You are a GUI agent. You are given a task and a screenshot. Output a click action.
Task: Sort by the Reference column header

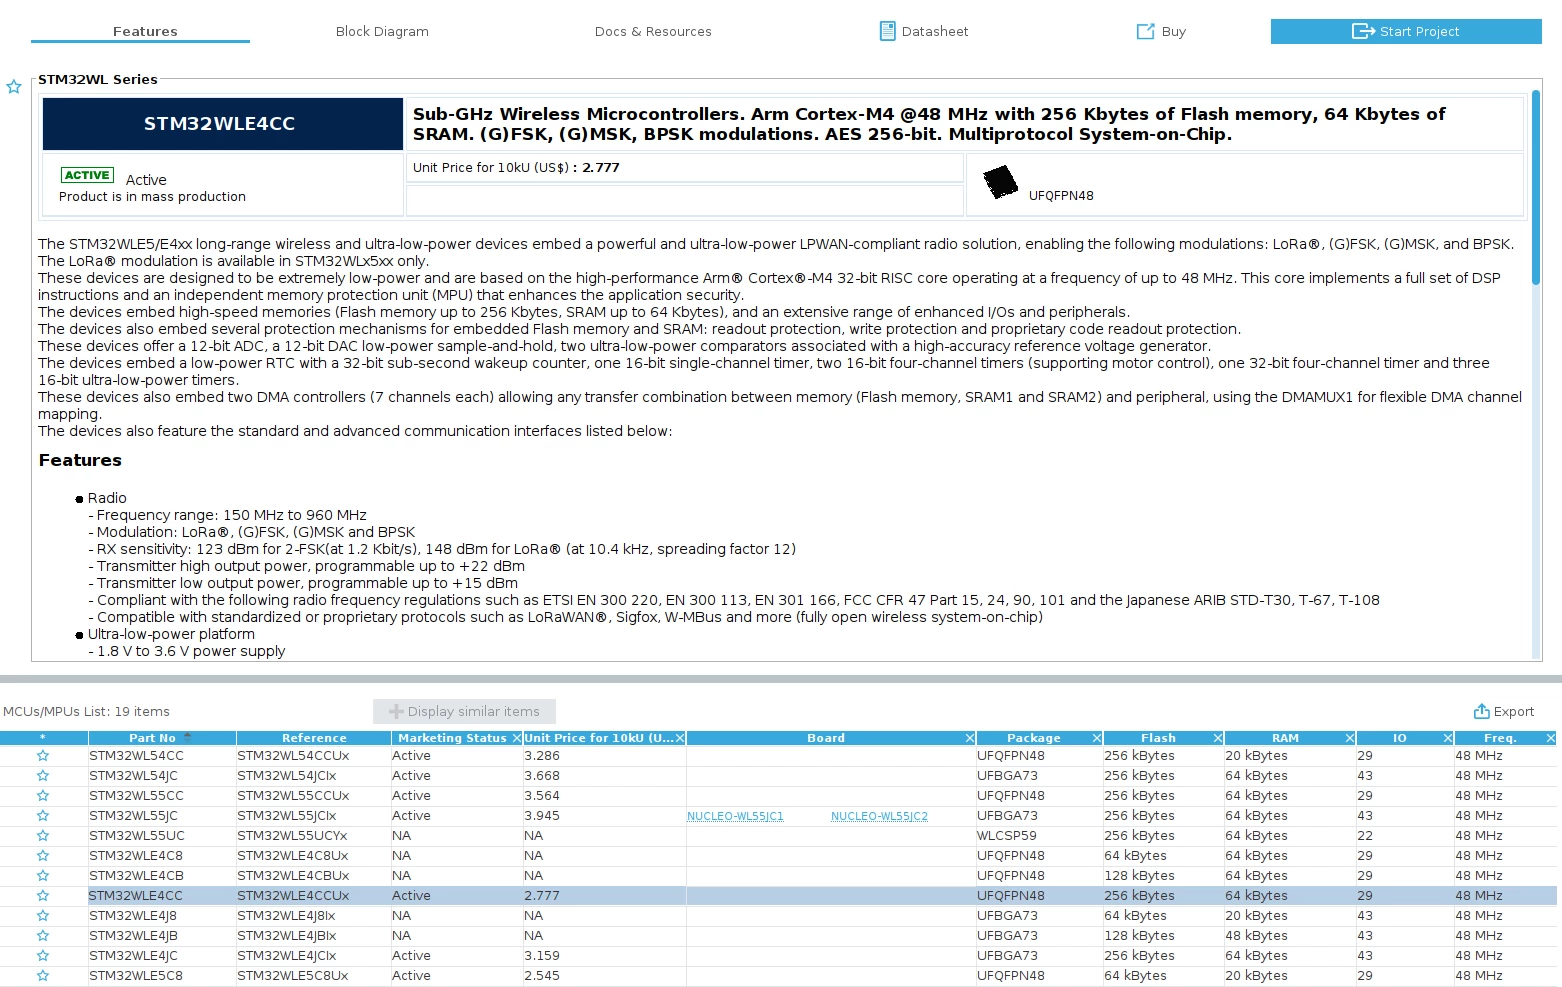(314, 738)
